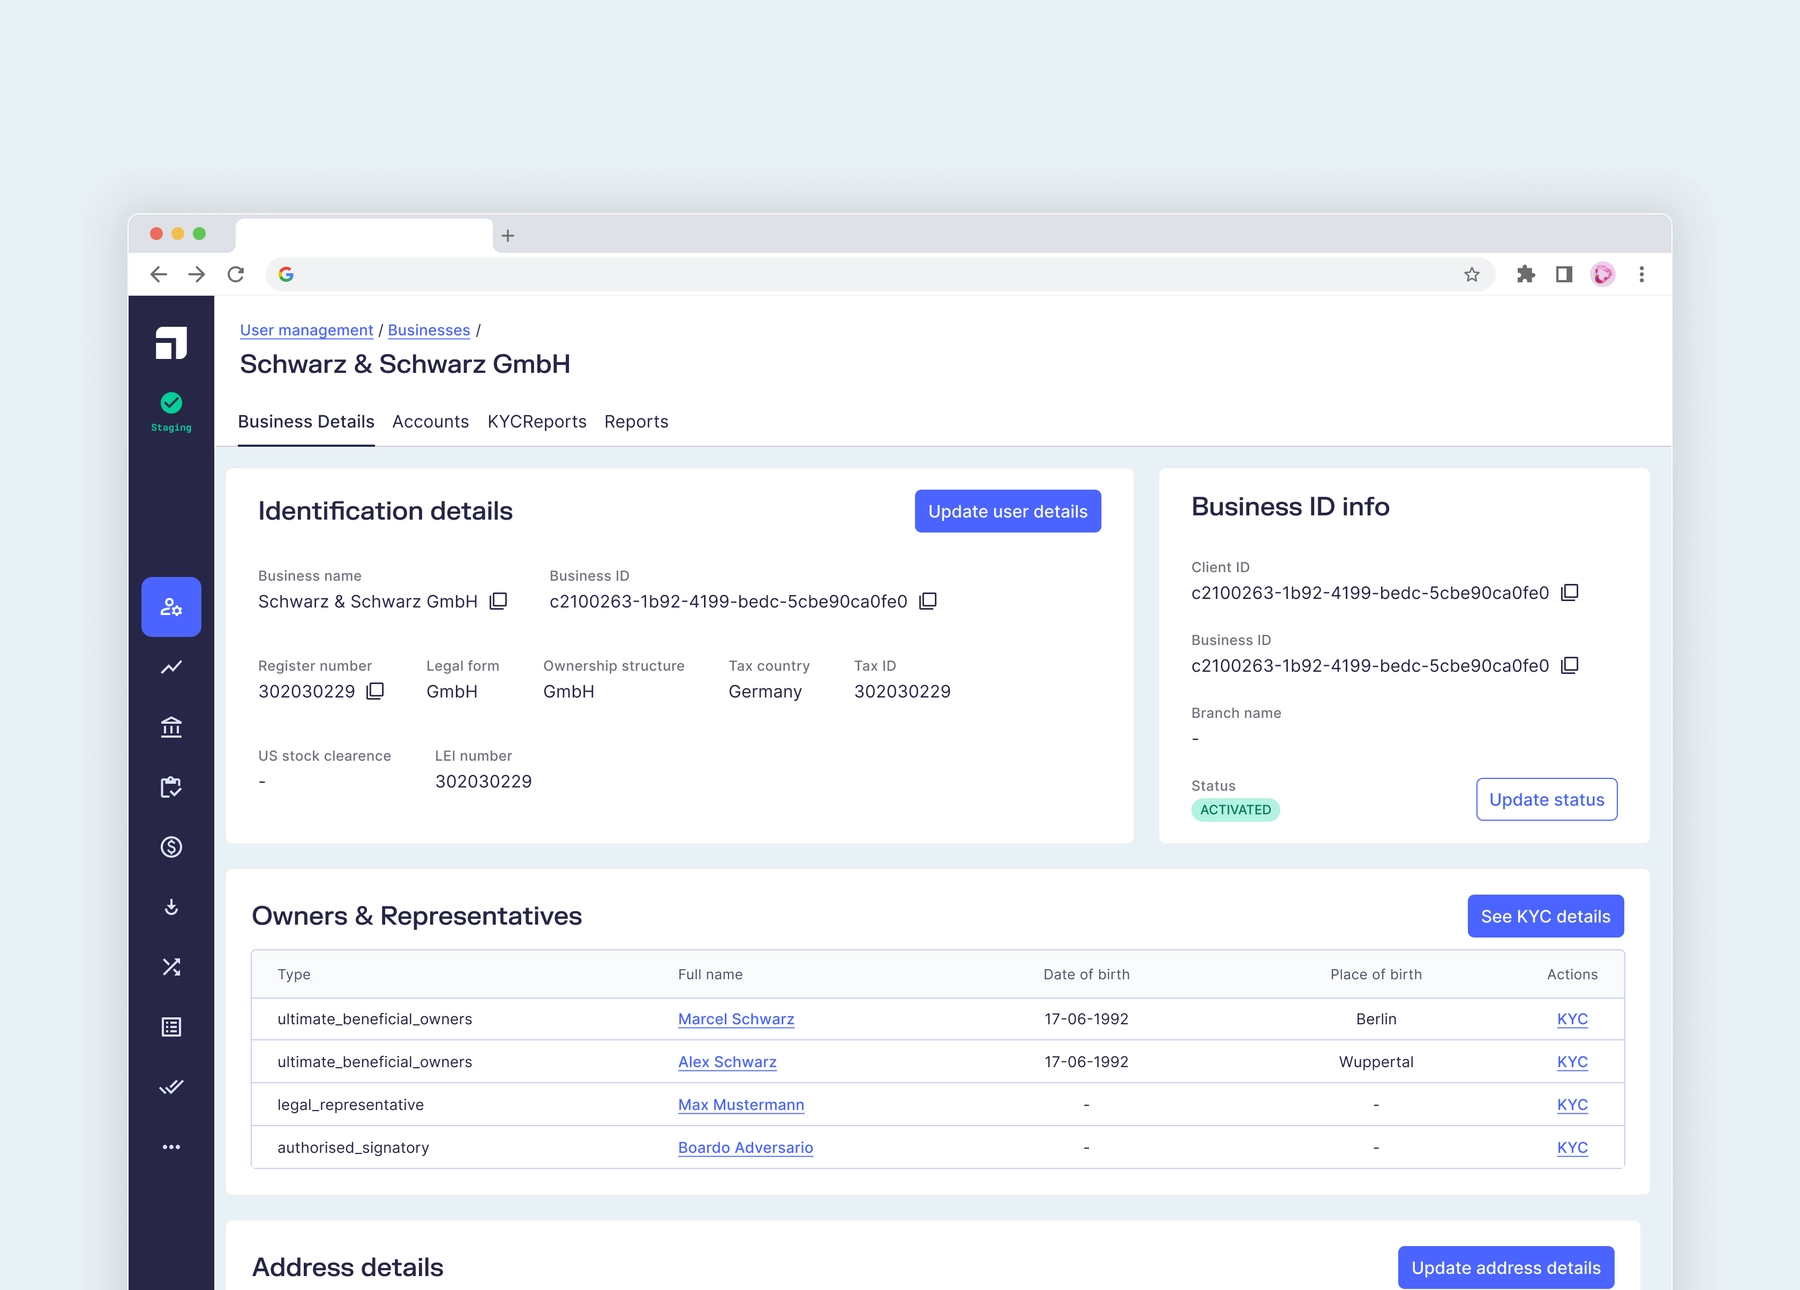Copy the Client ID value
The width and height of the screenshot is (1800, 1290).
pyautogui.click(x=1570, y=593)
